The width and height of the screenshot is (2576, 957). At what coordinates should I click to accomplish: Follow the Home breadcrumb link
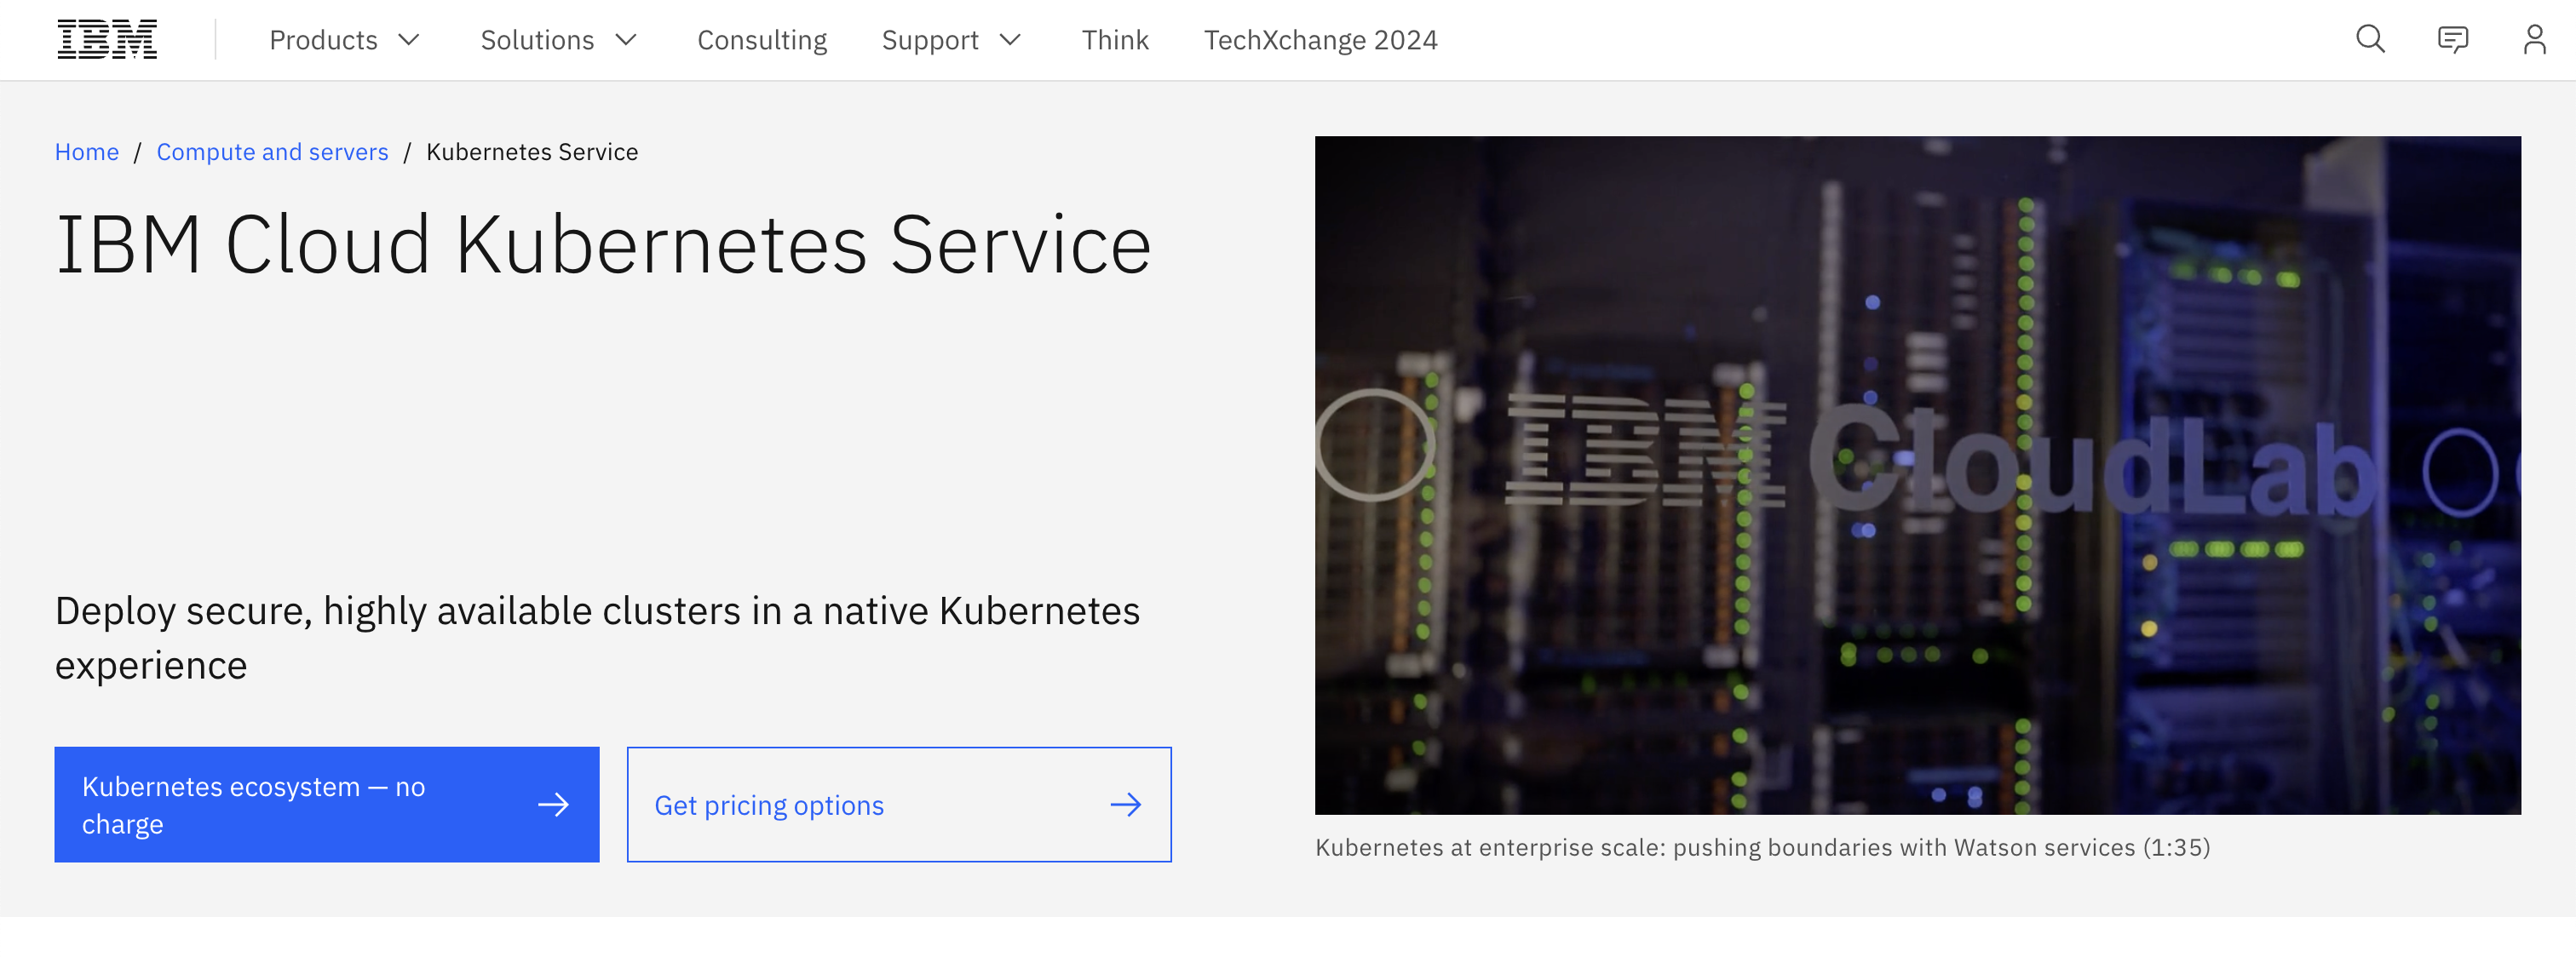point(87,152)
